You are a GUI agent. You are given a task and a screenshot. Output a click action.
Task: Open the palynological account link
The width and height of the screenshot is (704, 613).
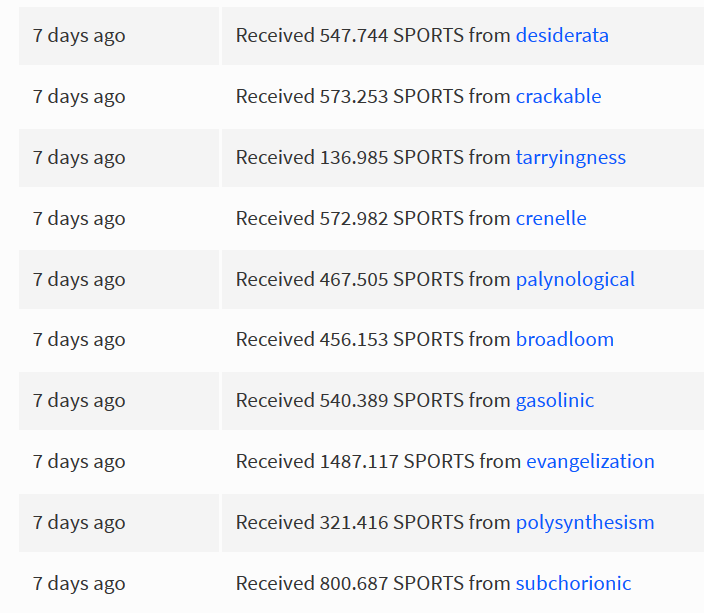pyautogui.click(x=575, y=280)
